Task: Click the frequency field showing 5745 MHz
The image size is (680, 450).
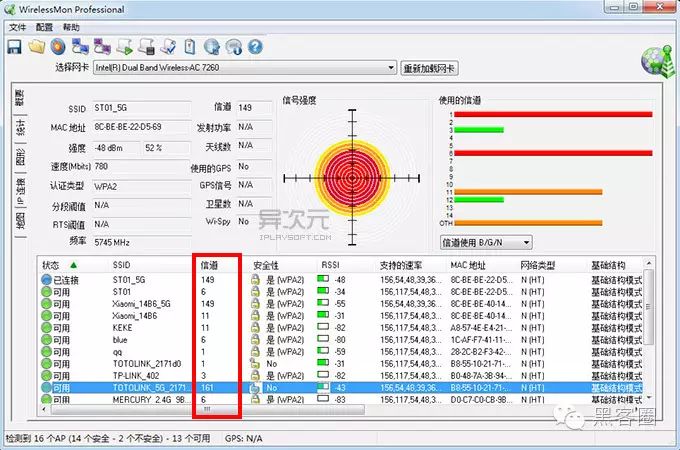Action: pos(141,242)
